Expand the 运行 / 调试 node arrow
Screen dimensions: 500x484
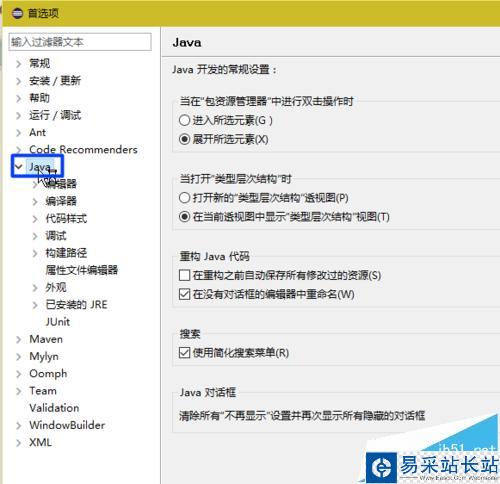pyautogui.click(x=19, y=115)
